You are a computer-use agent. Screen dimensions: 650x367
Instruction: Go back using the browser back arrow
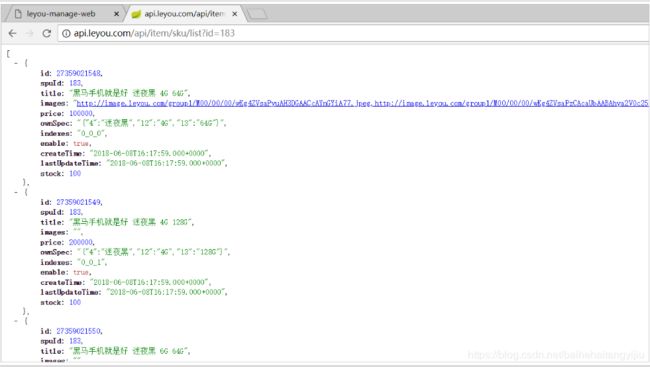pyautogui.click(x=12, y=34)
